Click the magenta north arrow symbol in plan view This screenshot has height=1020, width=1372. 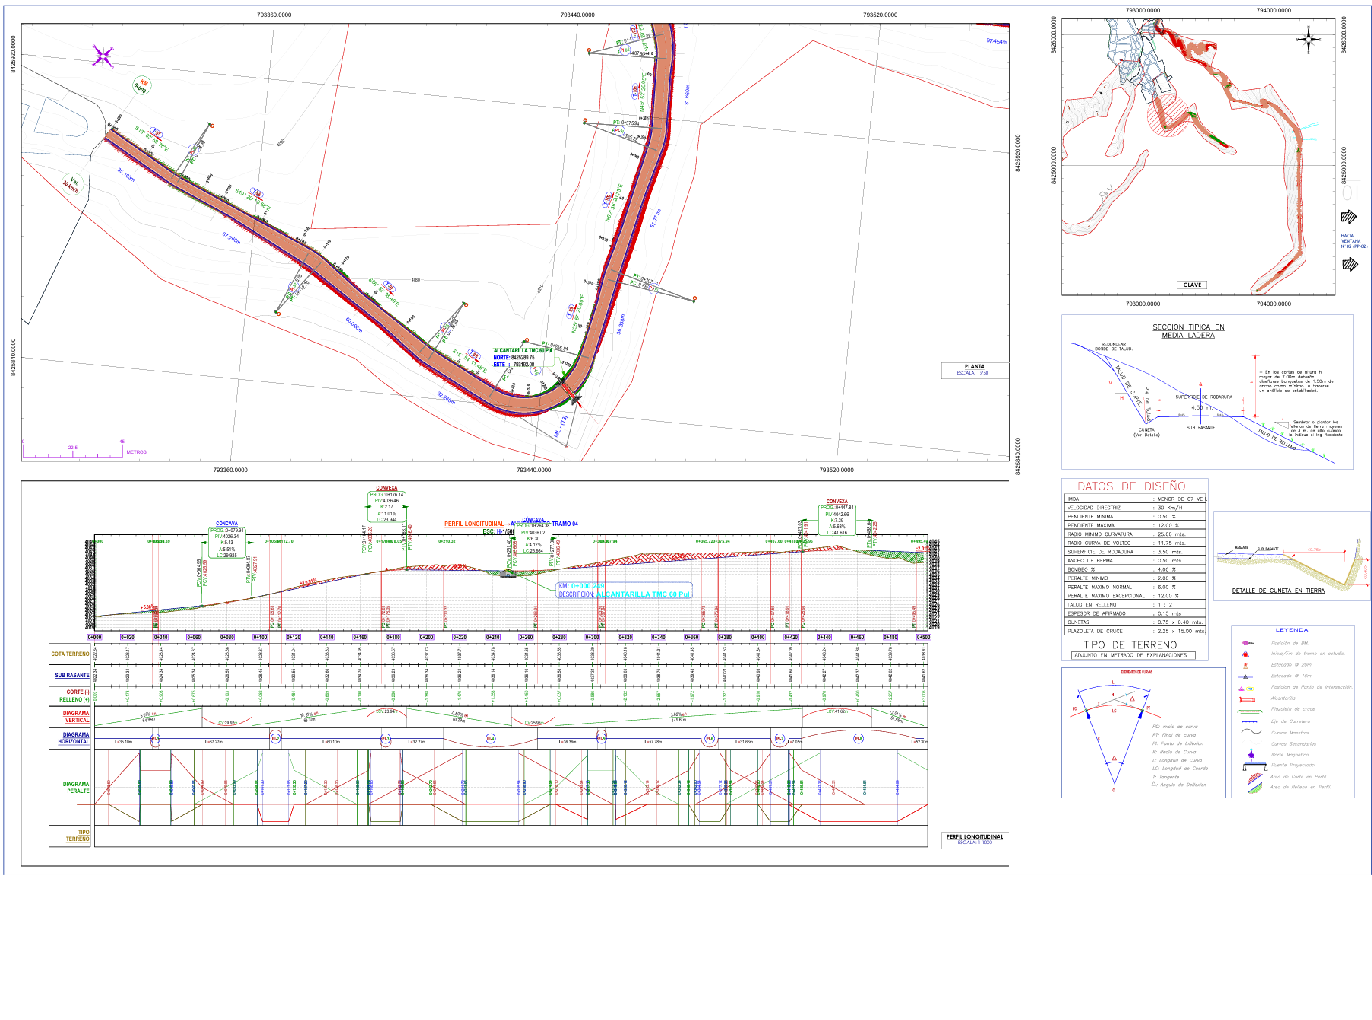(x=103, y=57)
